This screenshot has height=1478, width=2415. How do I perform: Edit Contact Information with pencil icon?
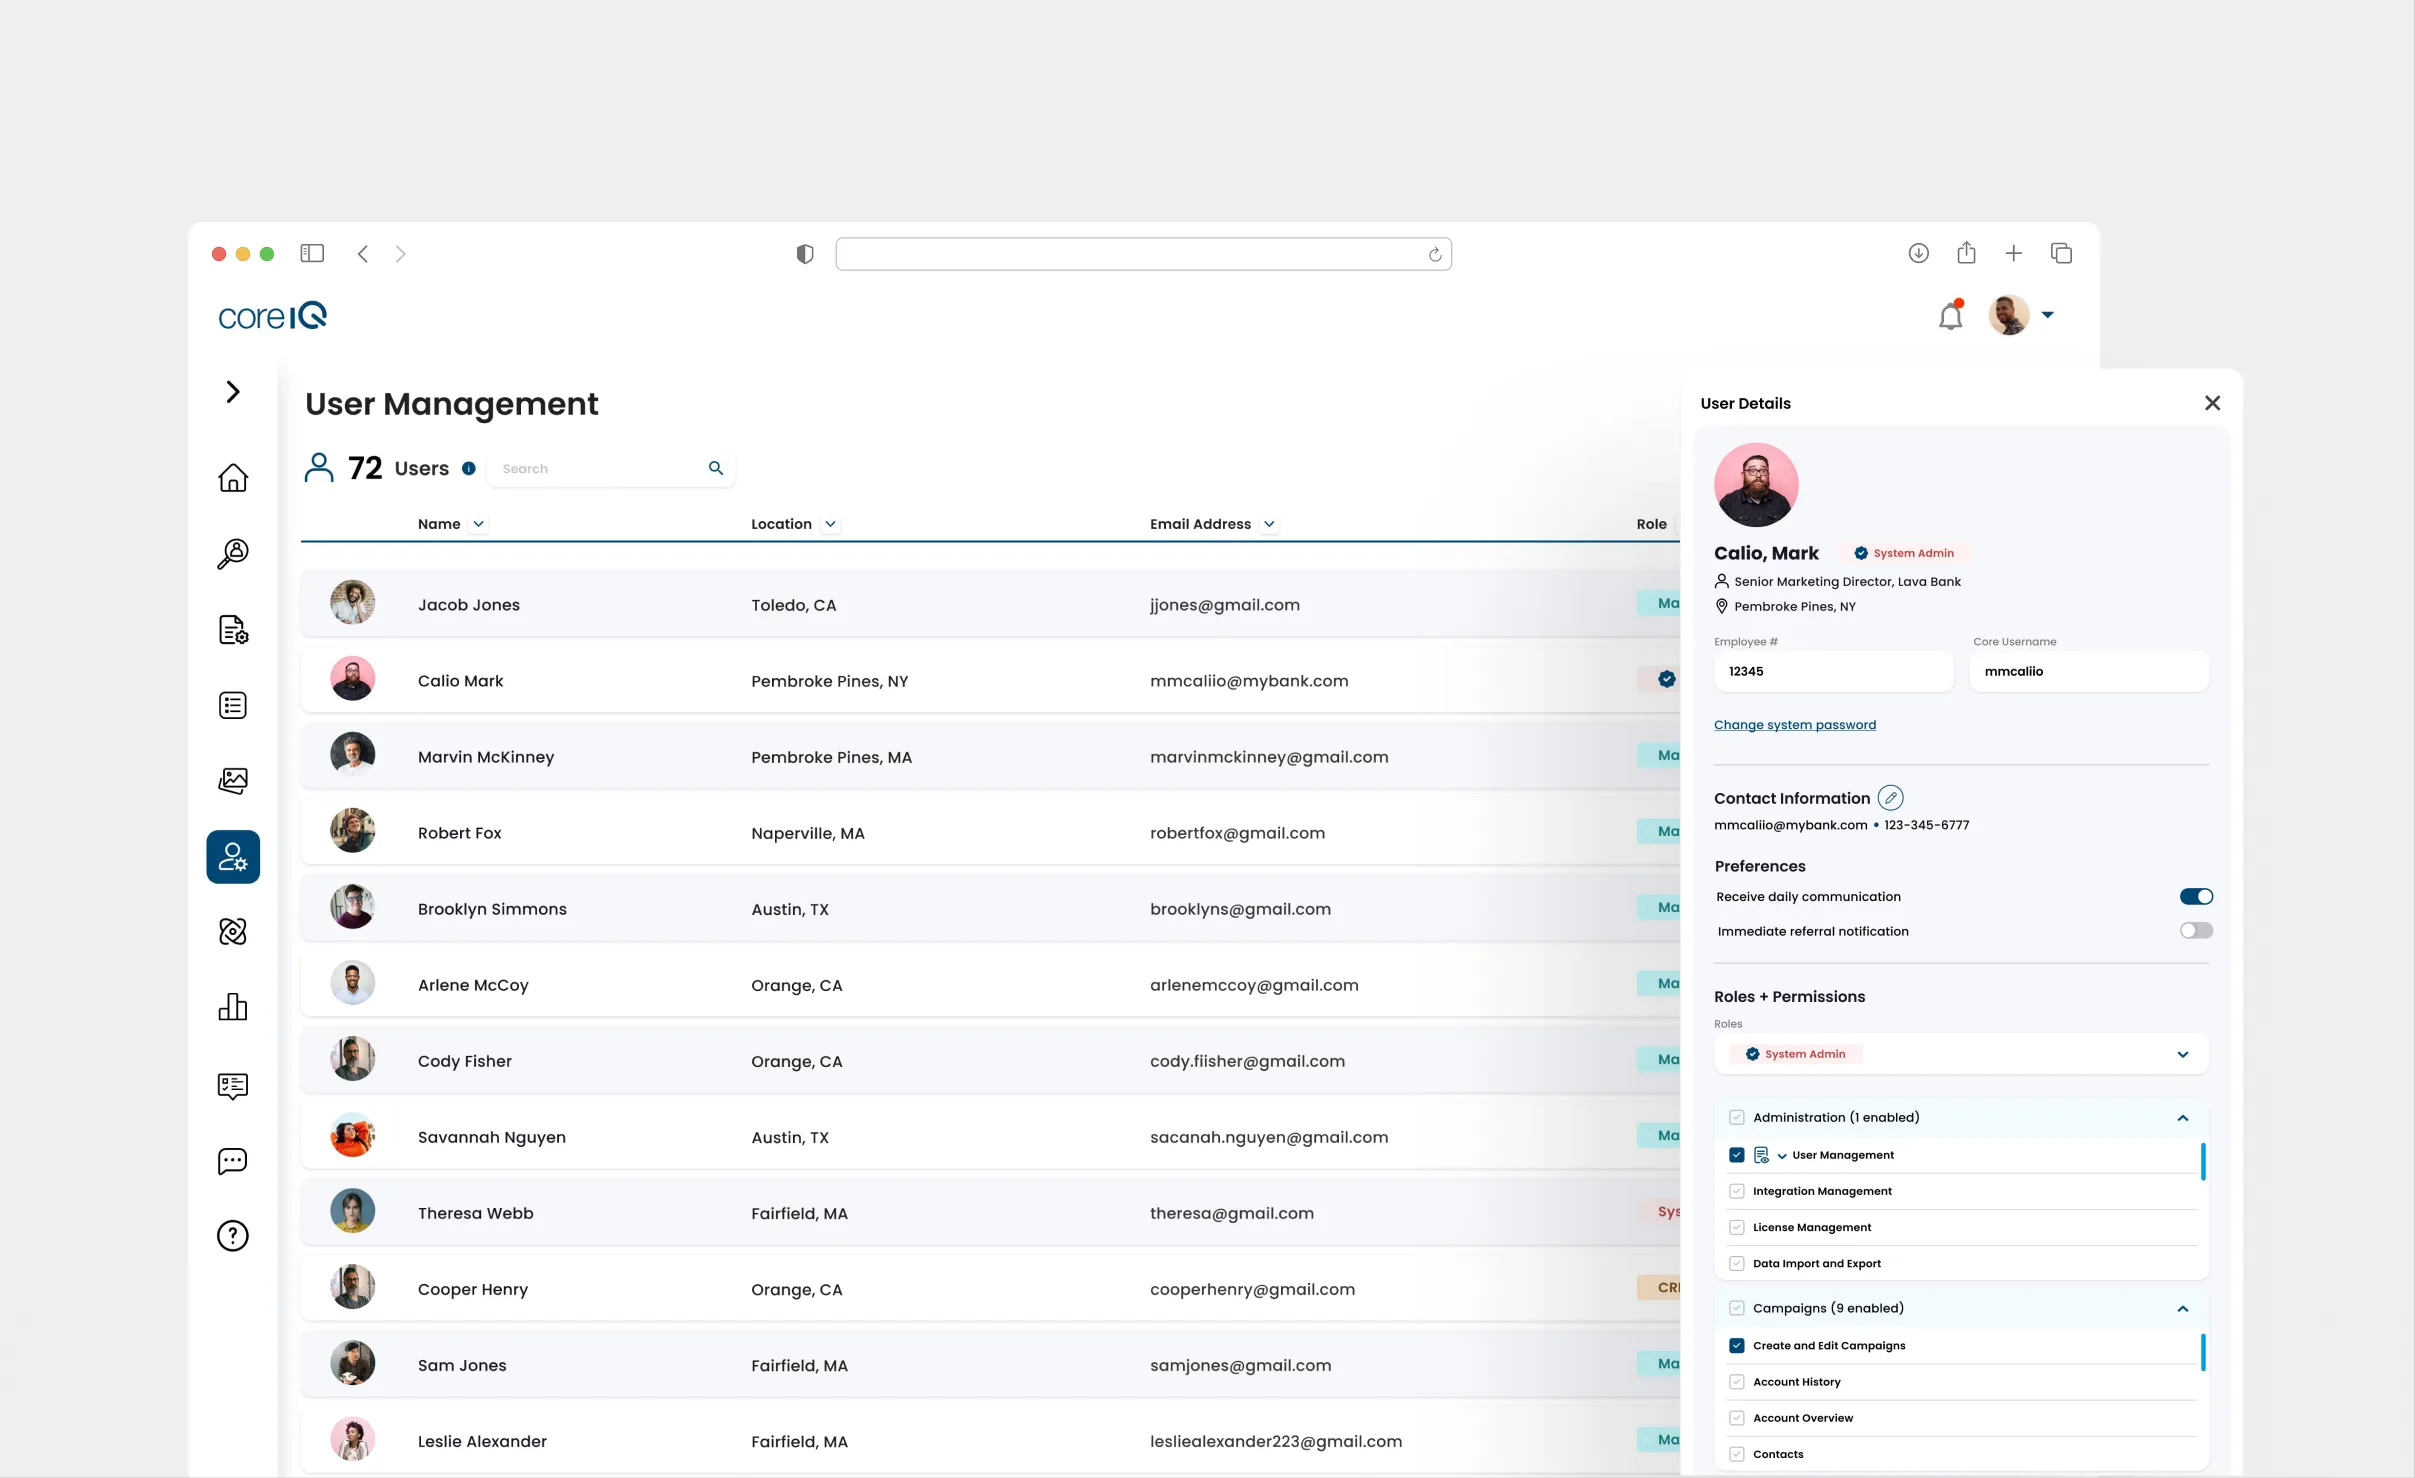click(1890, 798)
